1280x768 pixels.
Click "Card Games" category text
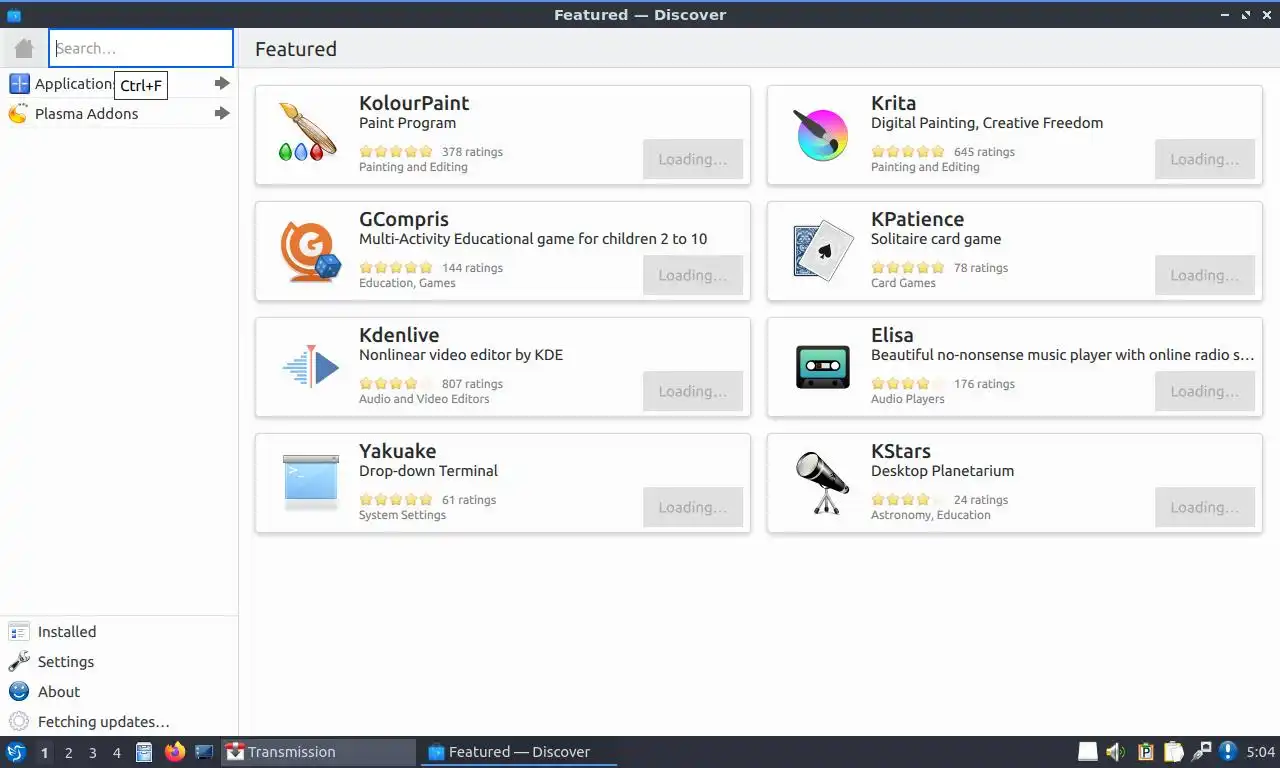[x=903, y=283]
